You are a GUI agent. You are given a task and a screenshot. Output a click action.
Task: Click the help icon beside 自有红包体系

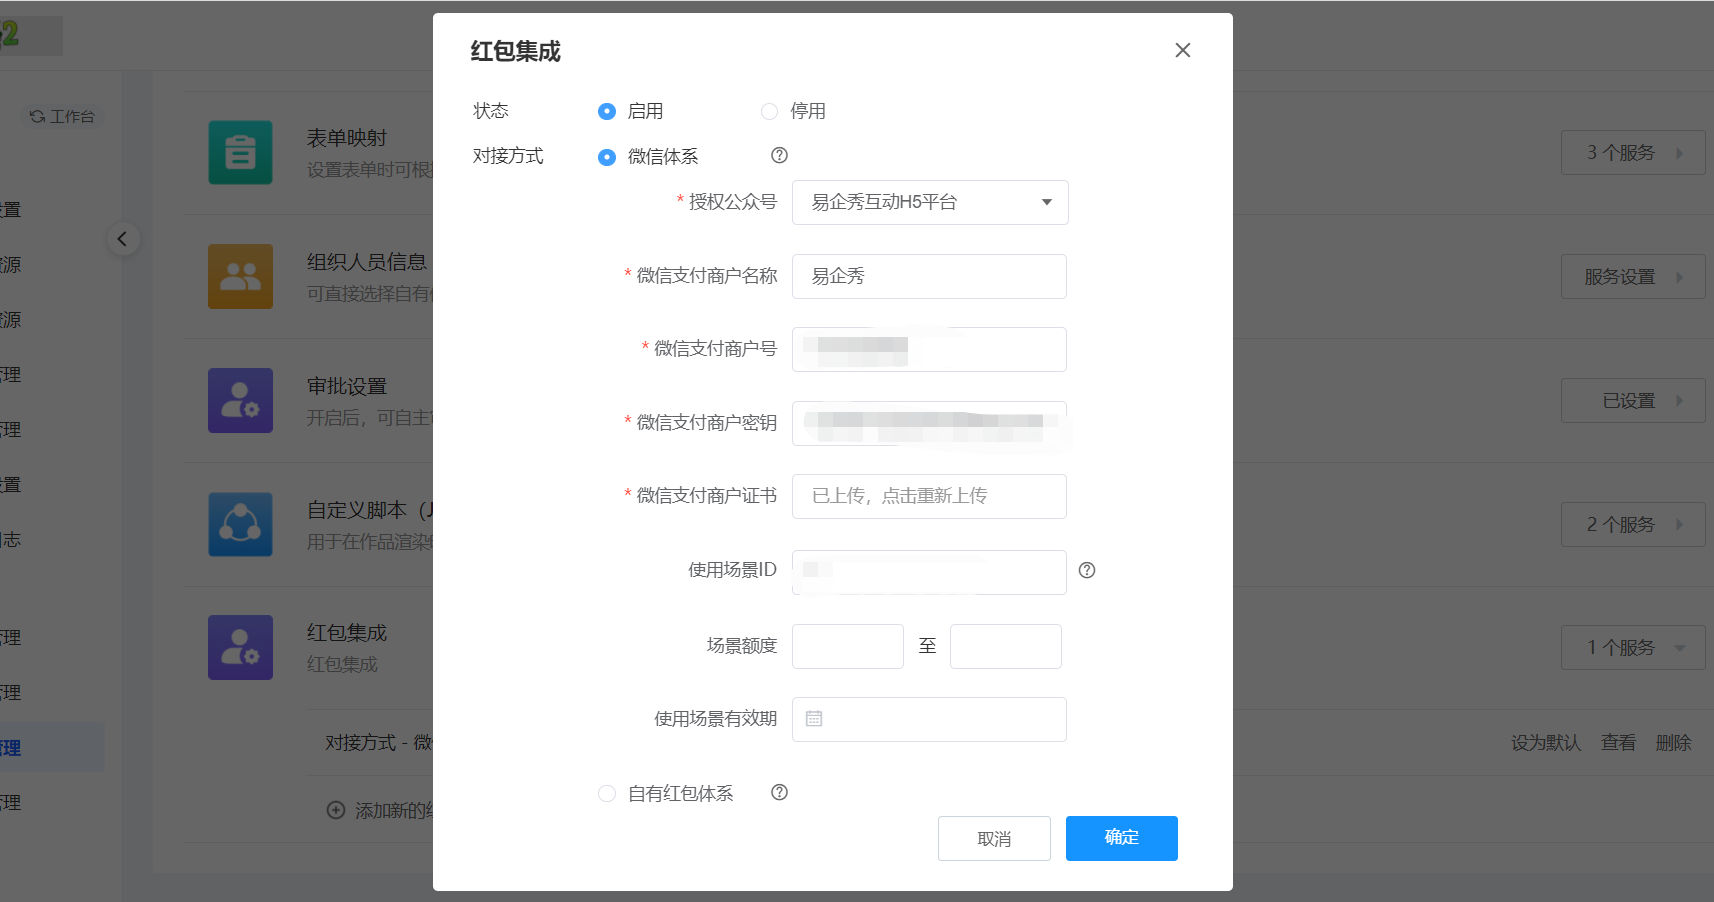(779, 792)
